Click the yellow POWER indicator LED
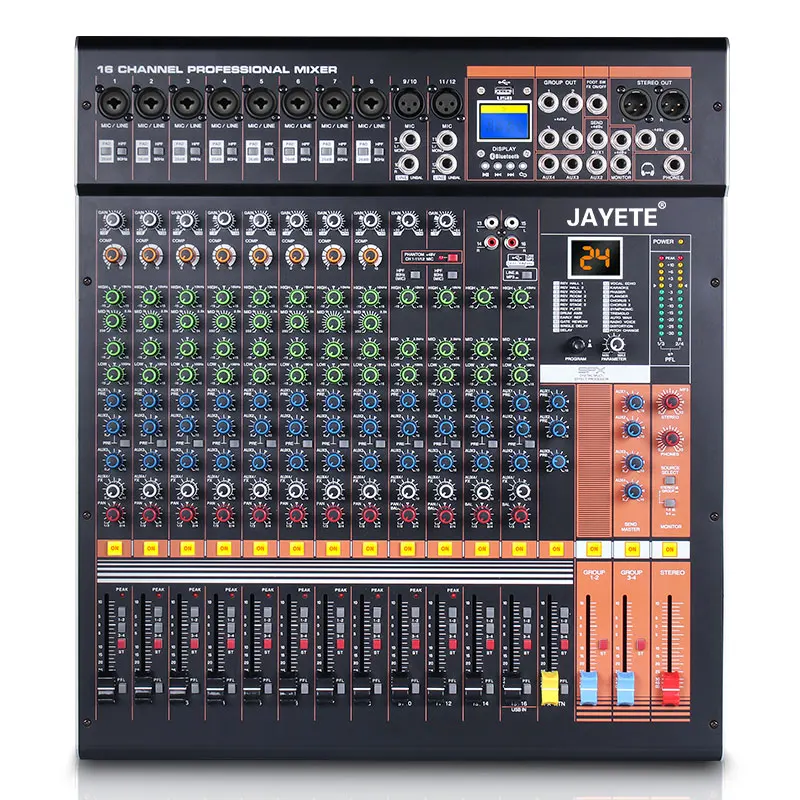The image size is (800, 800). pos(681,241)
